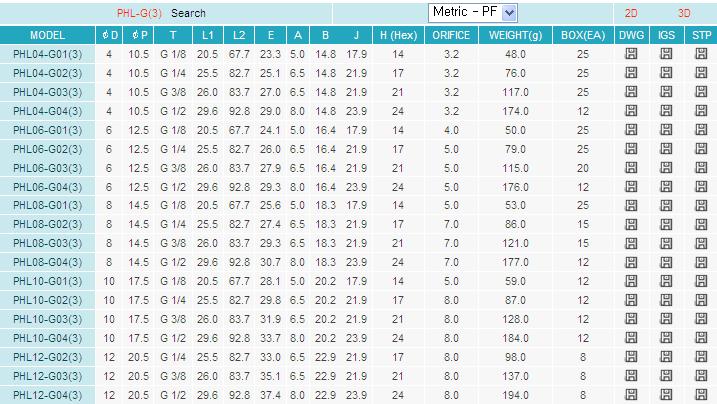Download STP file for PHL08-G04(3)
Viewport: 717px width, 404px height.
[701, 262]
